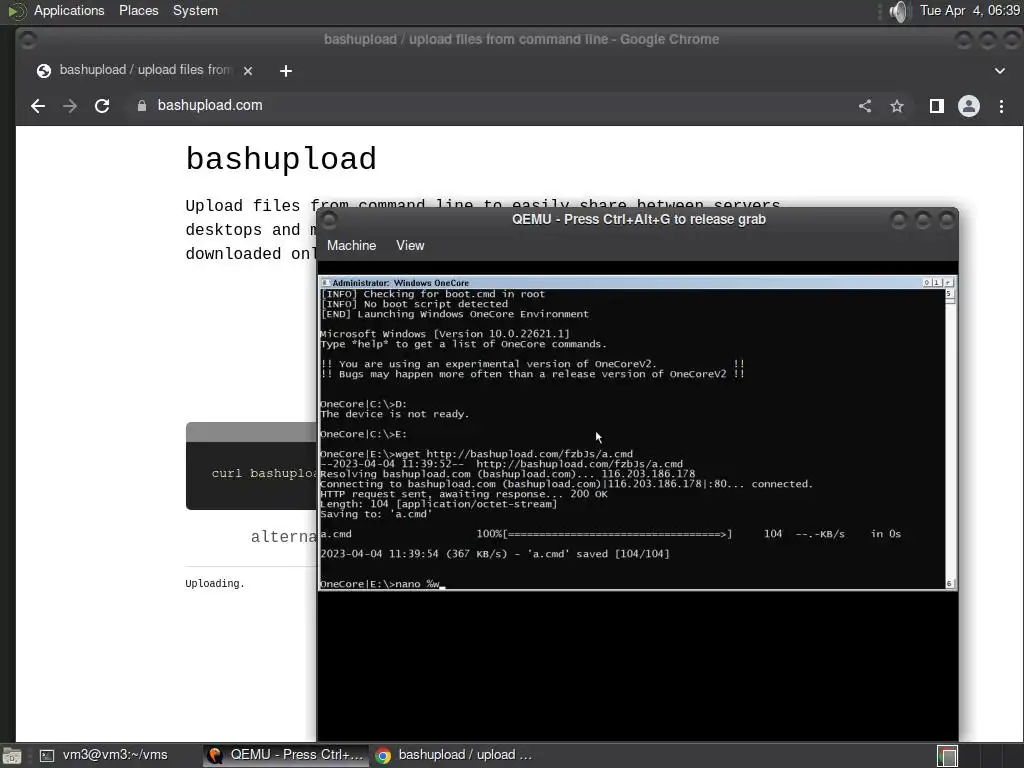
Task: Select QEMU window in the taskbar
Action: (285, 755)
